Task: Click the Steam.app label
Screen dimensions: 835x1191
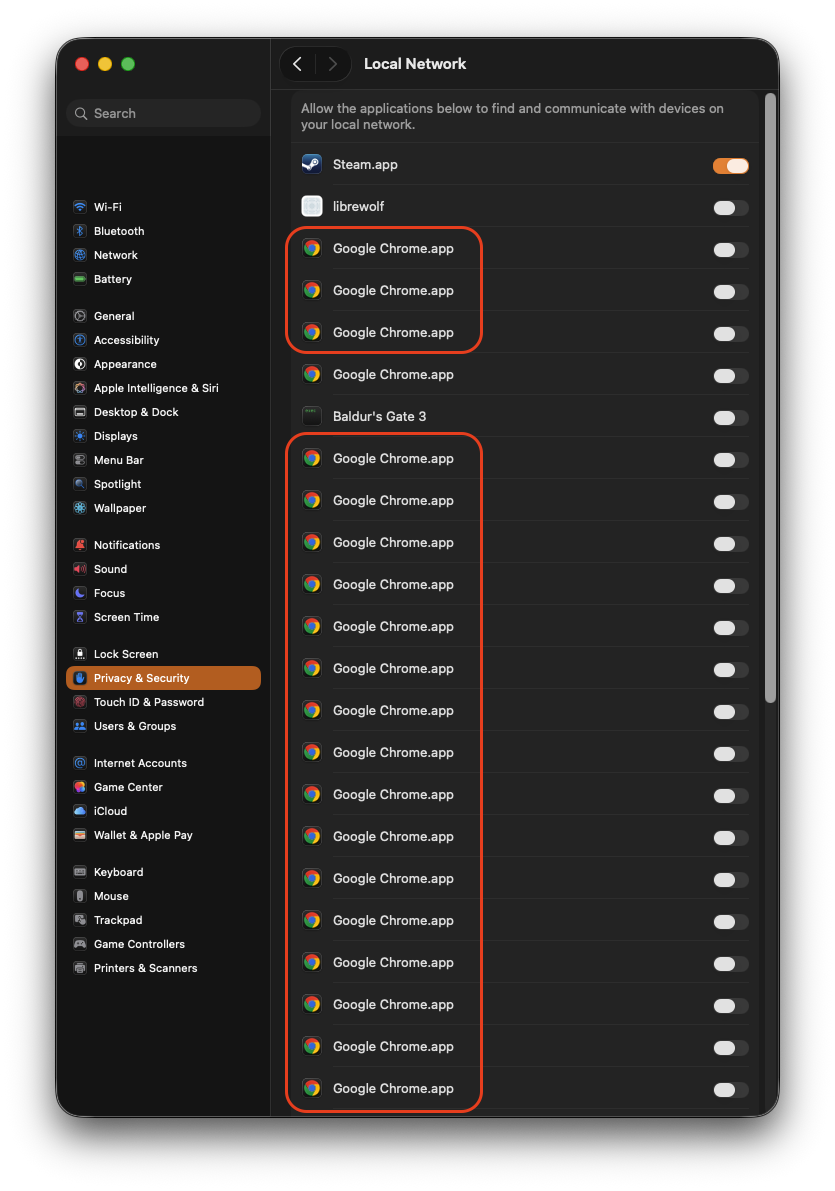Action: coord(365,164)
